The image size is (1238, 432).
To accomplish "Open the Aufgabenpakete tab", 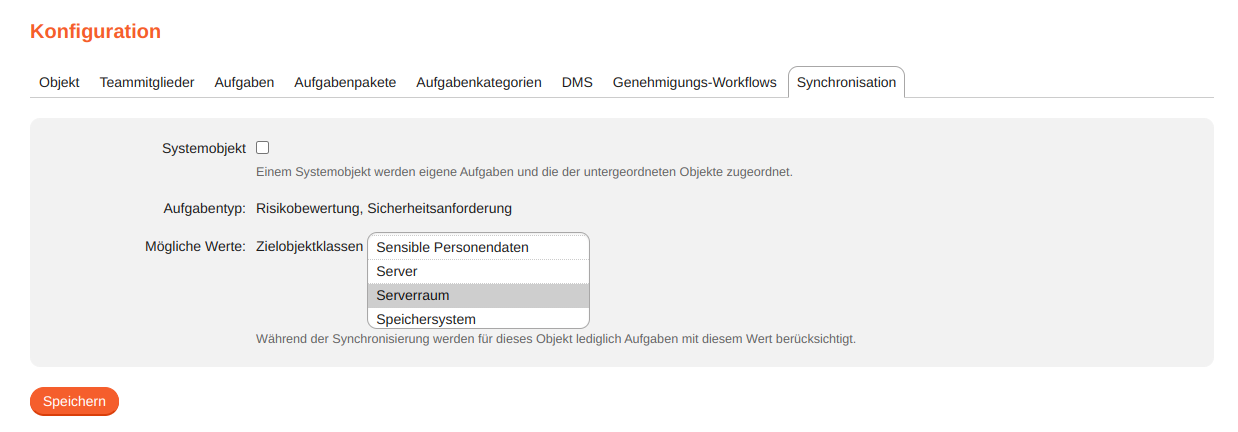I will (x=345, y=82).
